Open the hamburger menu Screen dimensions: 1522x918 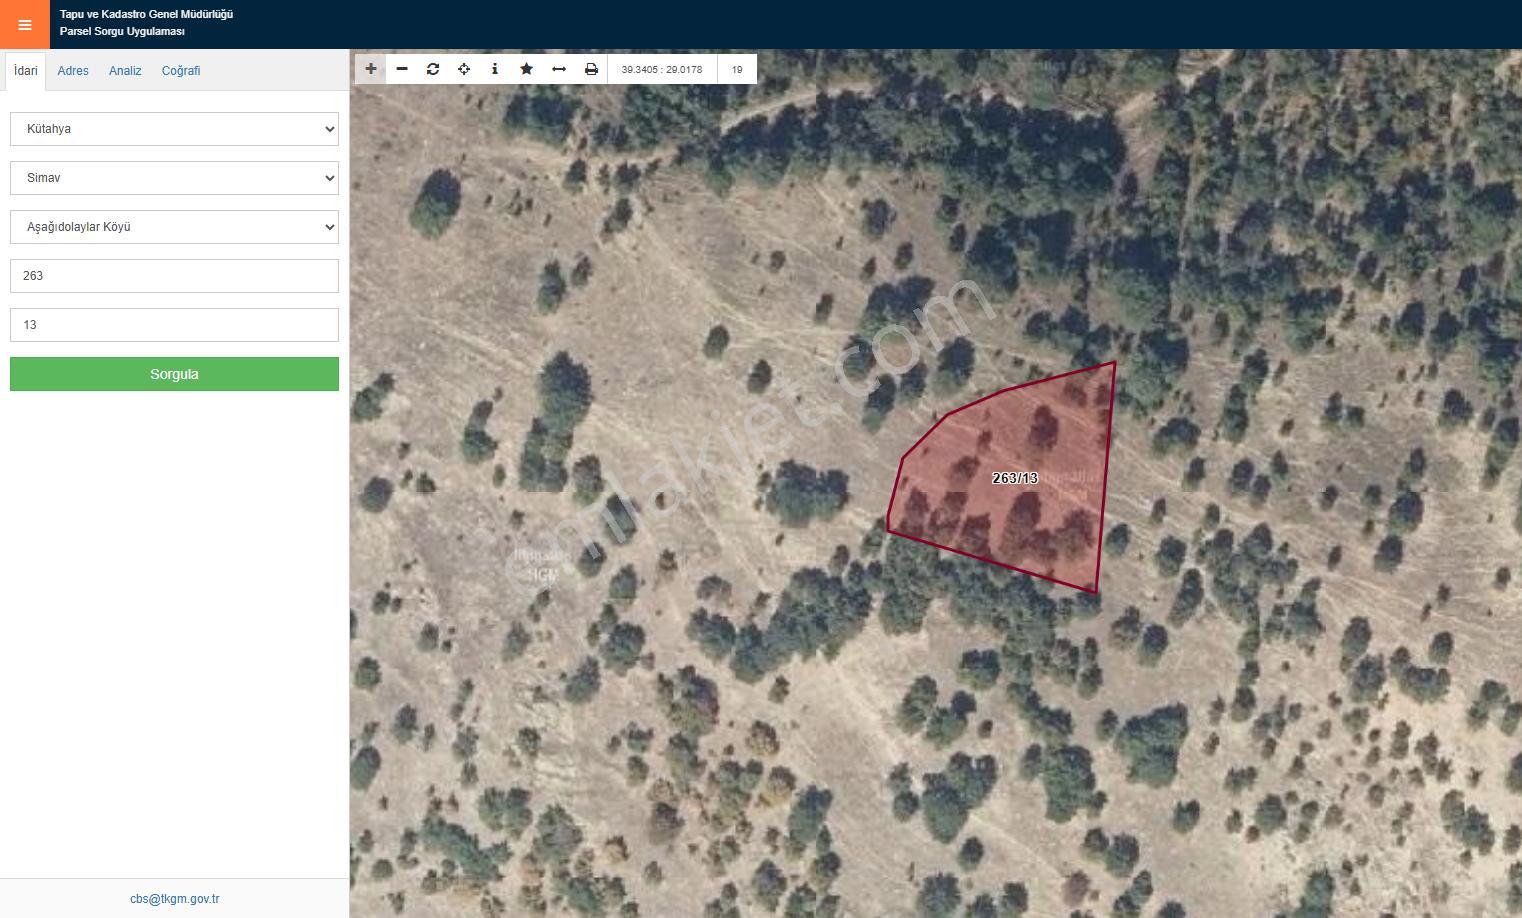pyautogui.click(x=25, y=25)
